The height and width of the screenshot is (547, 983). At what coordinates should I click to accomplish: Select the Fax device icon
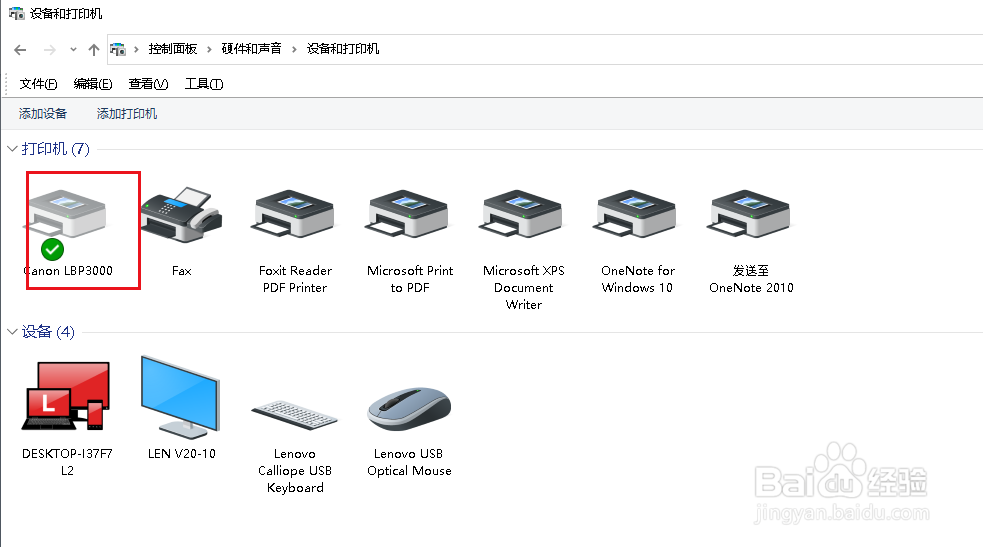(182, 214)
